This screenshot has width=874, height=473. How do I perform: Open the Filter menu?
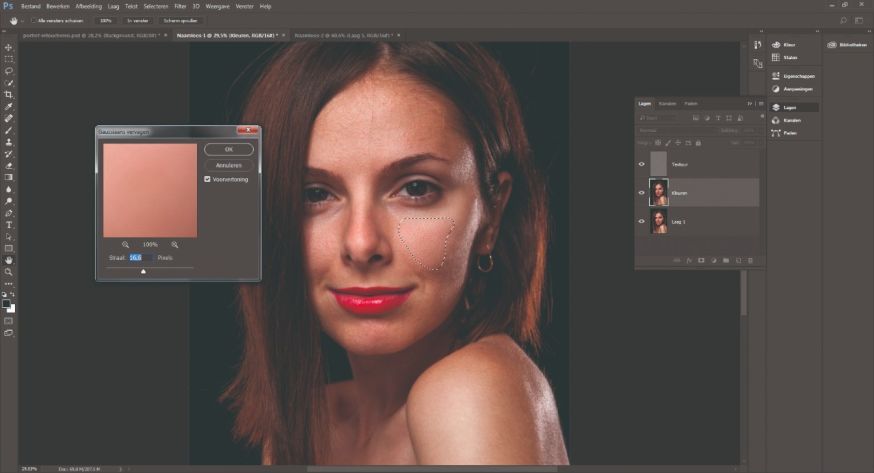click(x=180, y=6)
